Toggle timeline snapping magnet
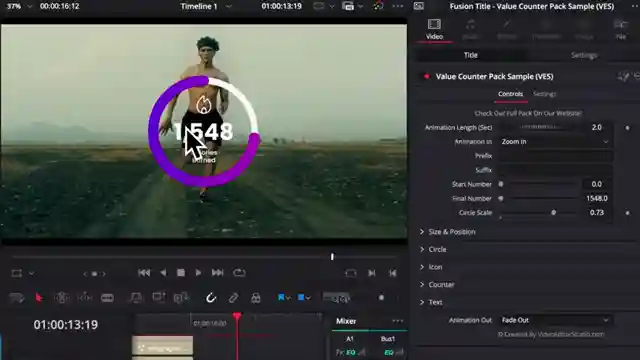 click(211, 298)
